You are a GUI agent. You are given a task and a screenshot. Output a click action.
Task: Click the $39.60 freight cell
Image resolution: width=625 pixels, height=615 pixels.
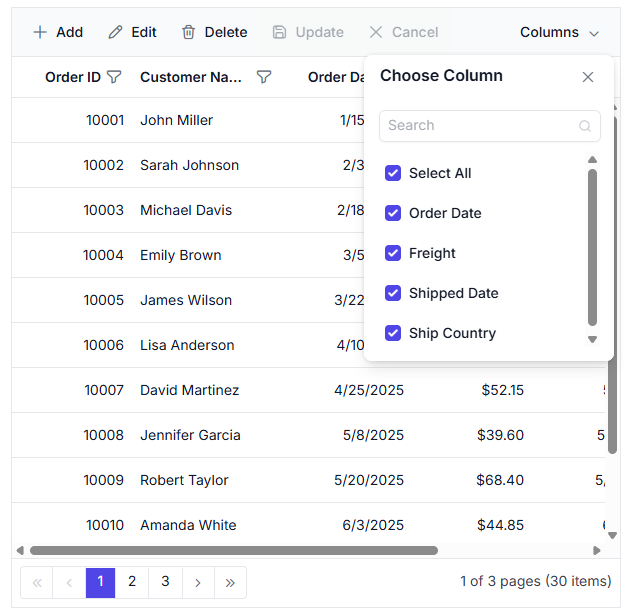pyautogui.click(x=501, y=435)
